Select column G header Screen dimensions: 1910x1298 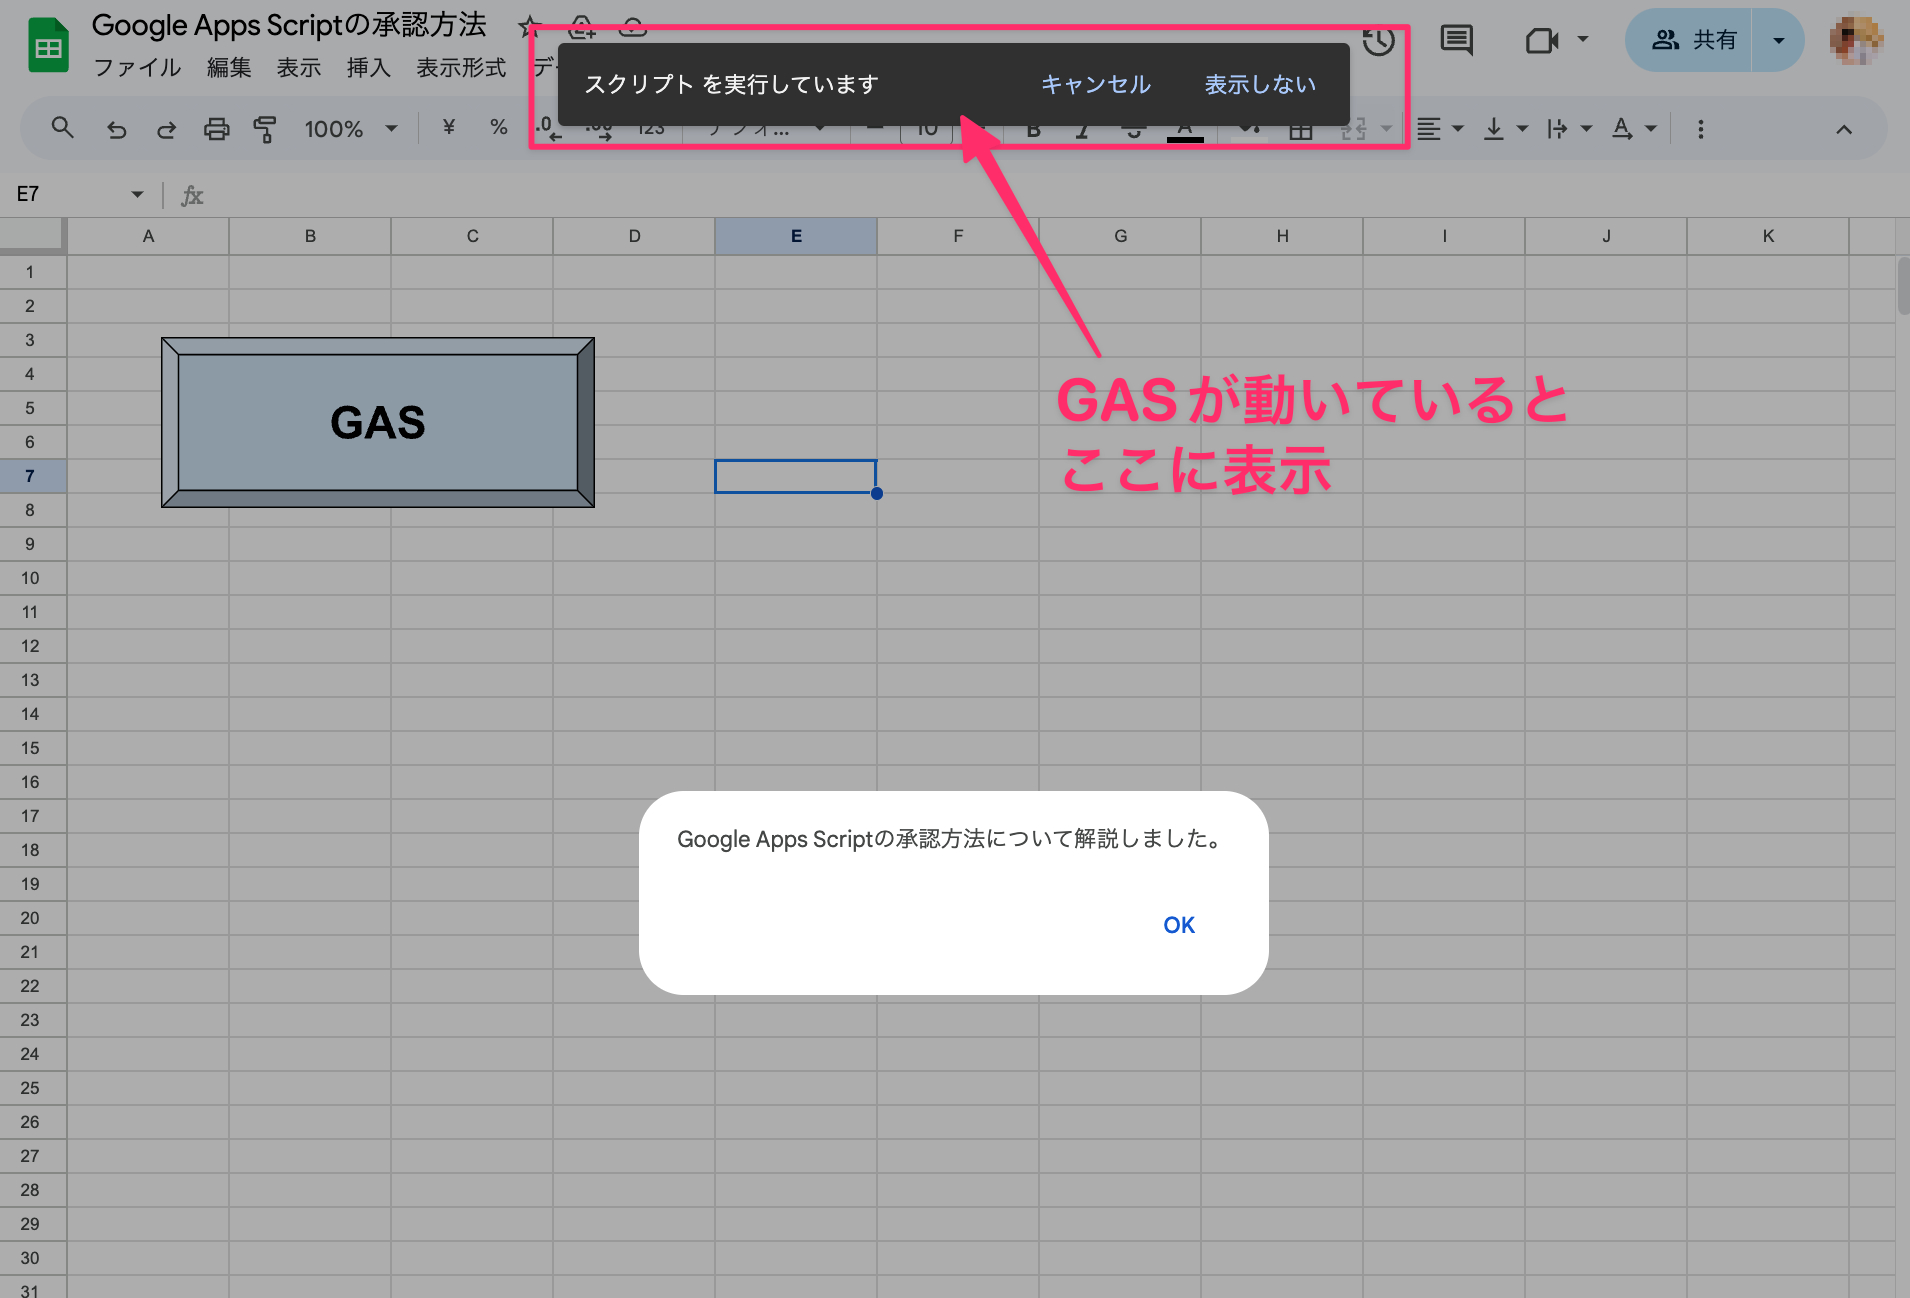click(x=1120, y=236)
